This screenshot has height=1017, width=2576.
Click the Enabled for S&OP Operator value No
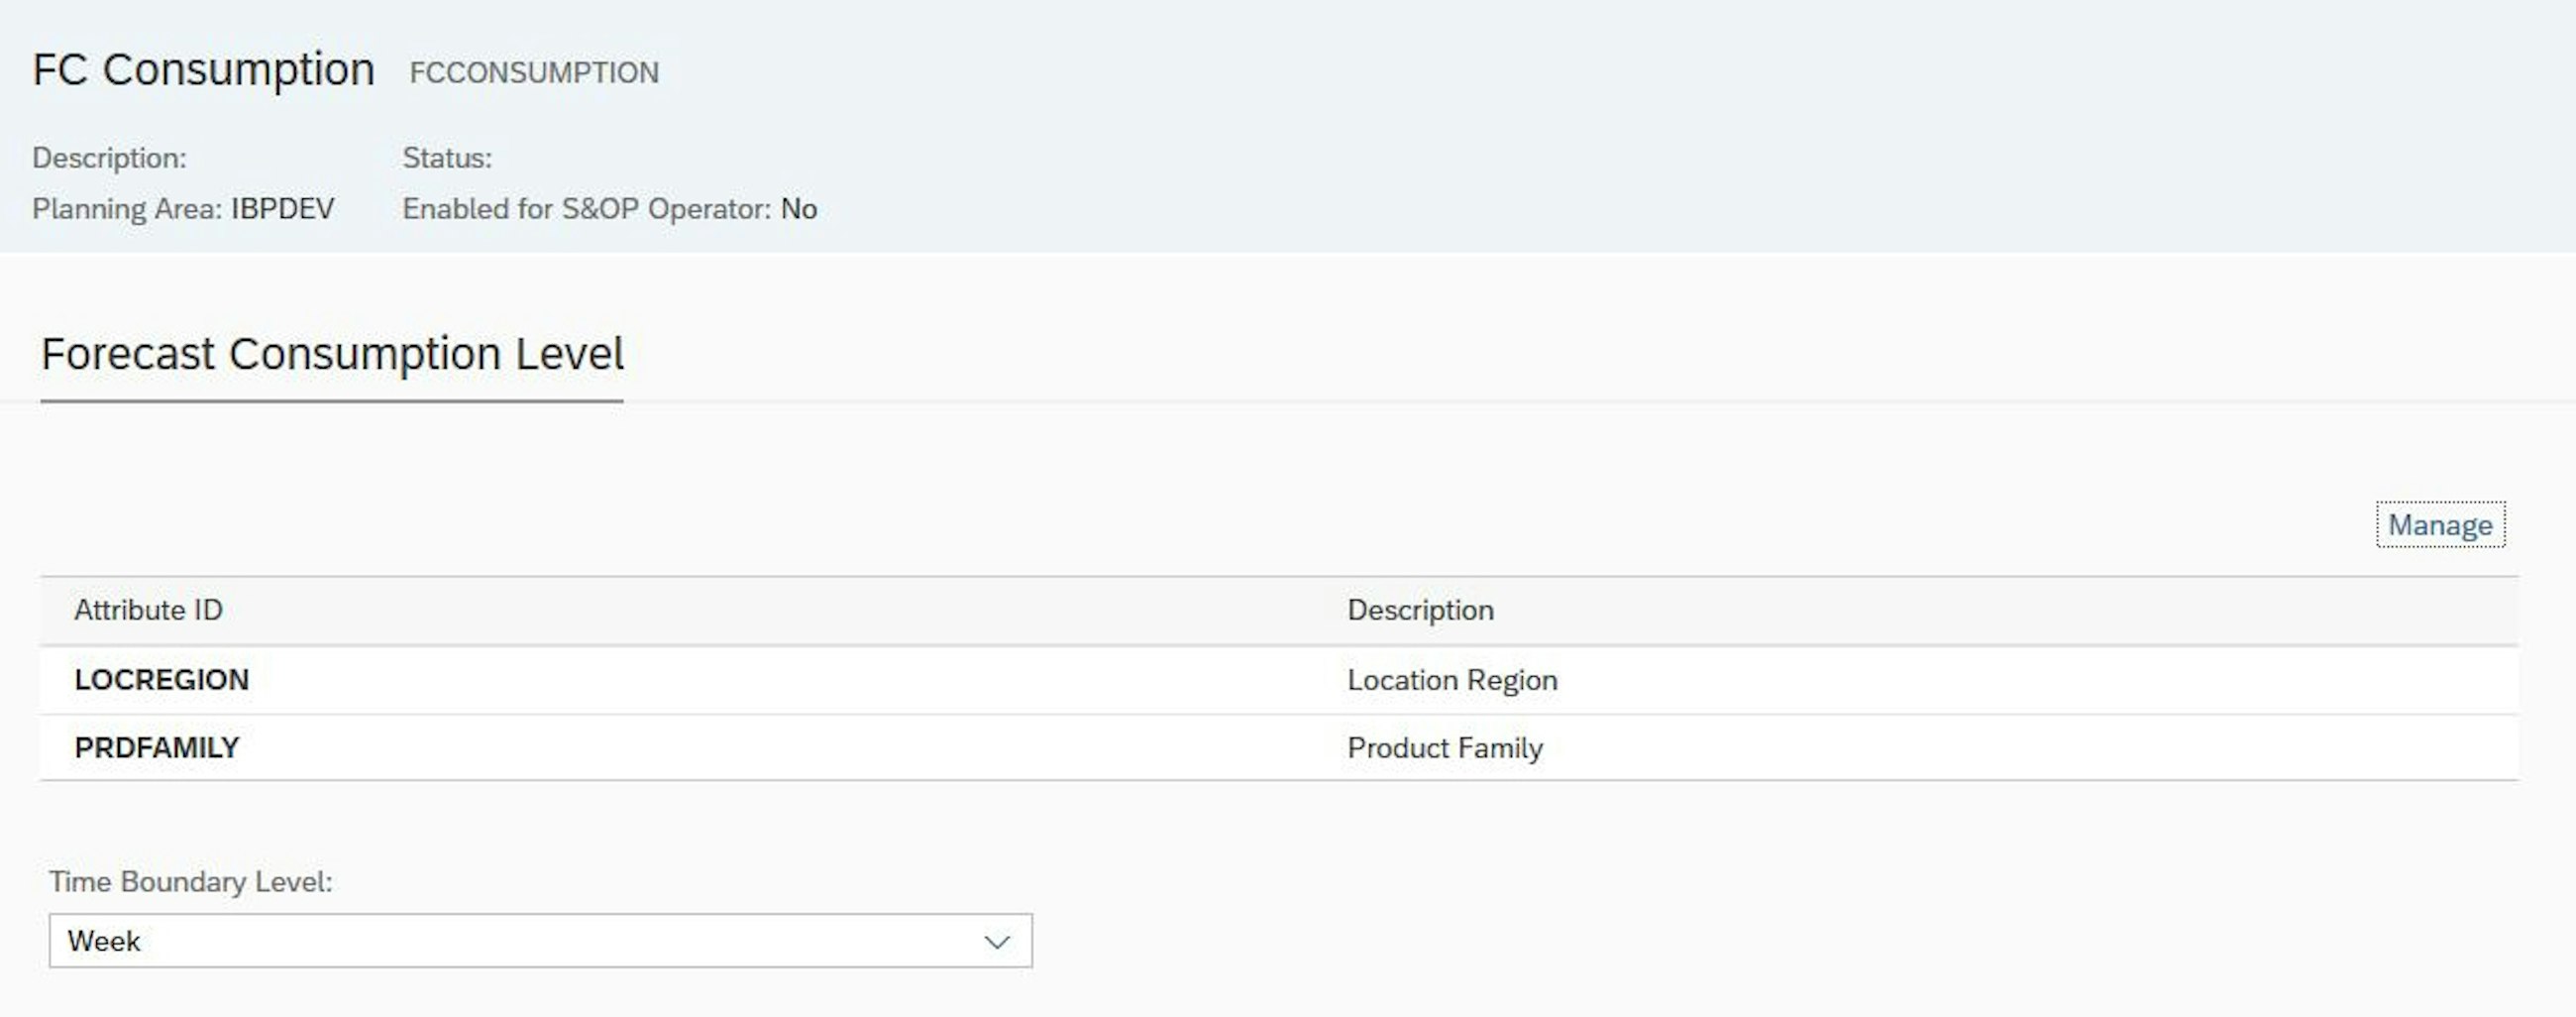pyautogui.click(x=799, y=209)
